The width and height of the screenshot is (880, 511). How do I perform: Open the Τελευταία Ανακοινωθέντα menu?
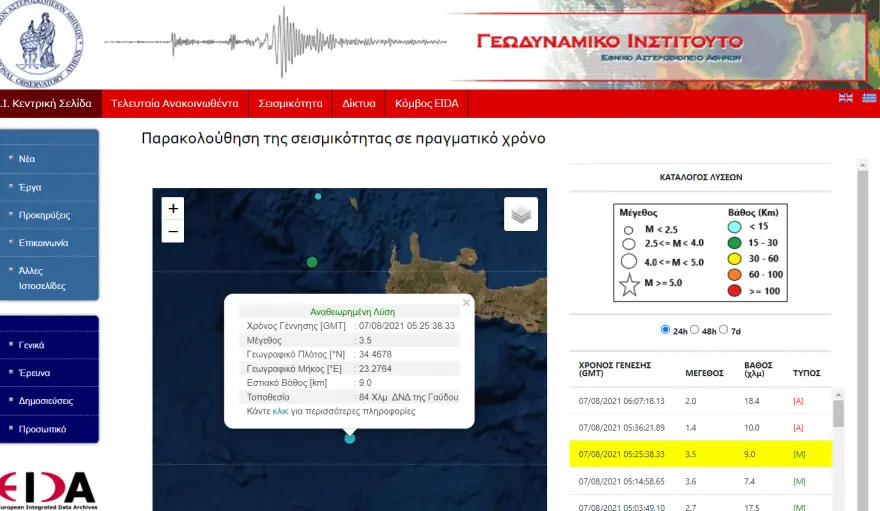pyautogui.click(x=175, y=104)
